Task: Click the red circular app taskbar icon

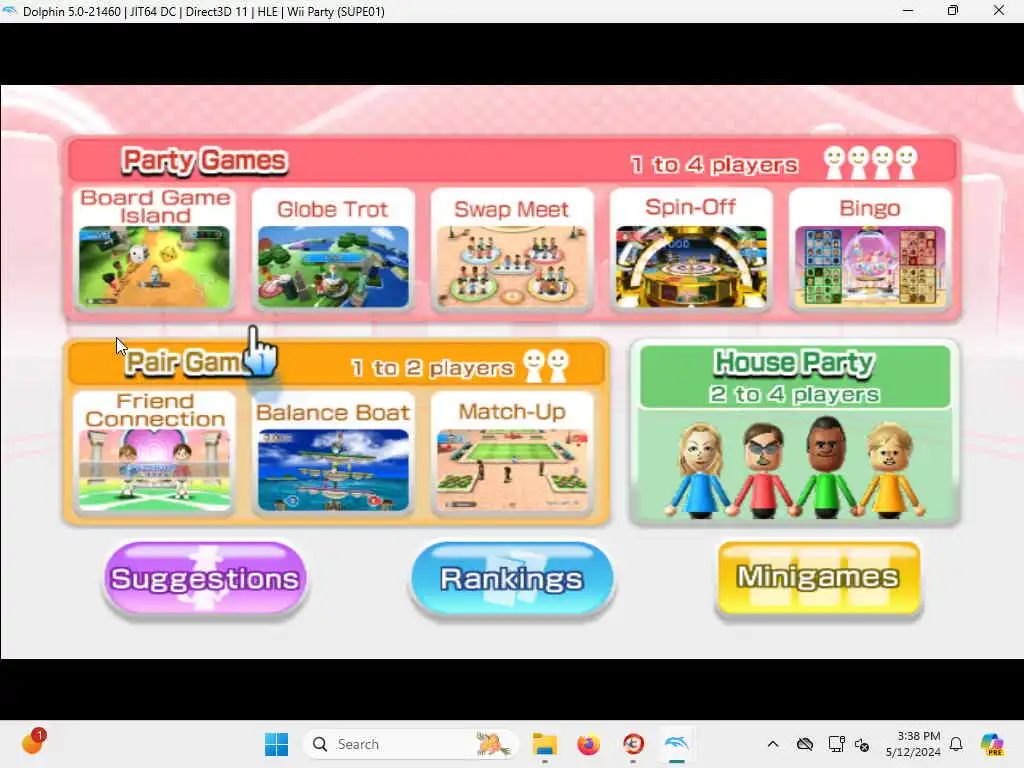Action: click(633, 744)
